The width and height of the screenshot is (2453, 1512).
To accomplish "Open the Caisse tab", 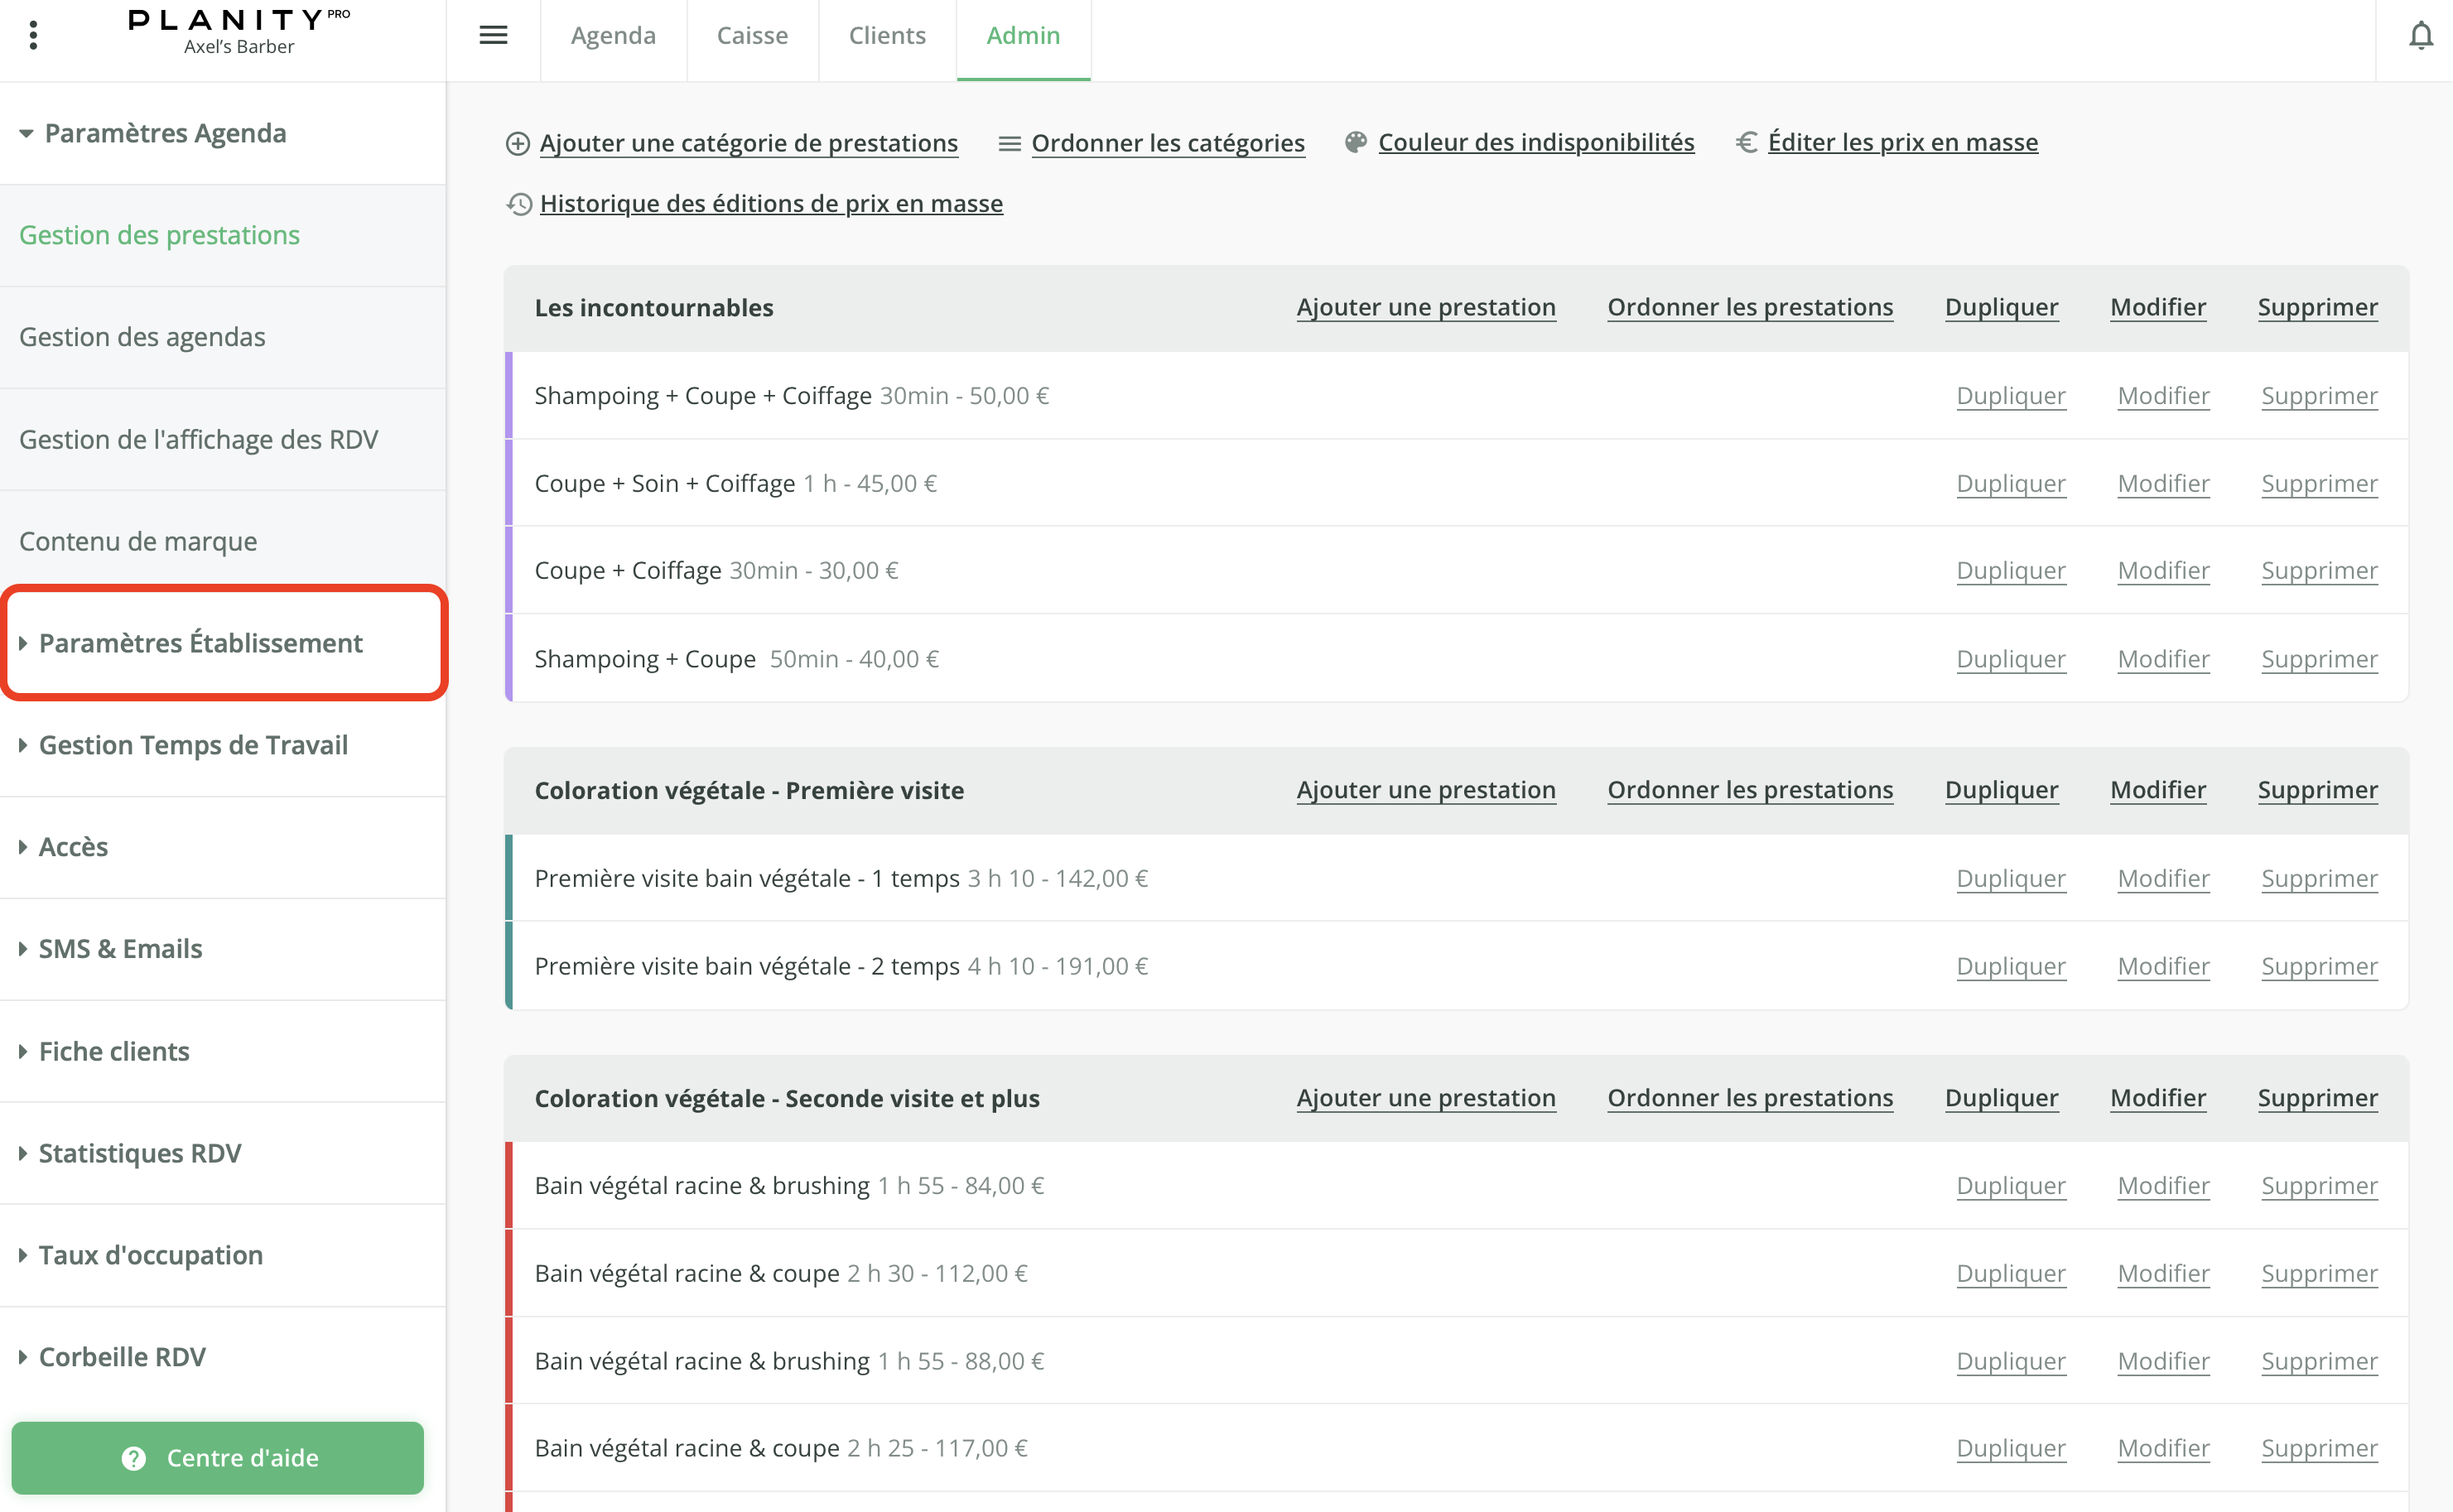I will 752,36.
